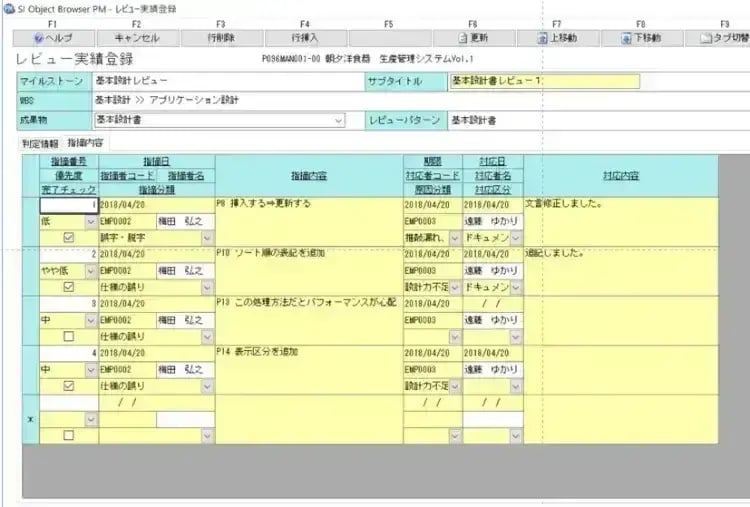Click the ヘルプ (Help) toolbar button
The height and width of the screenshot is (507, 750).
pyautogui.click(x=52, y=38)
